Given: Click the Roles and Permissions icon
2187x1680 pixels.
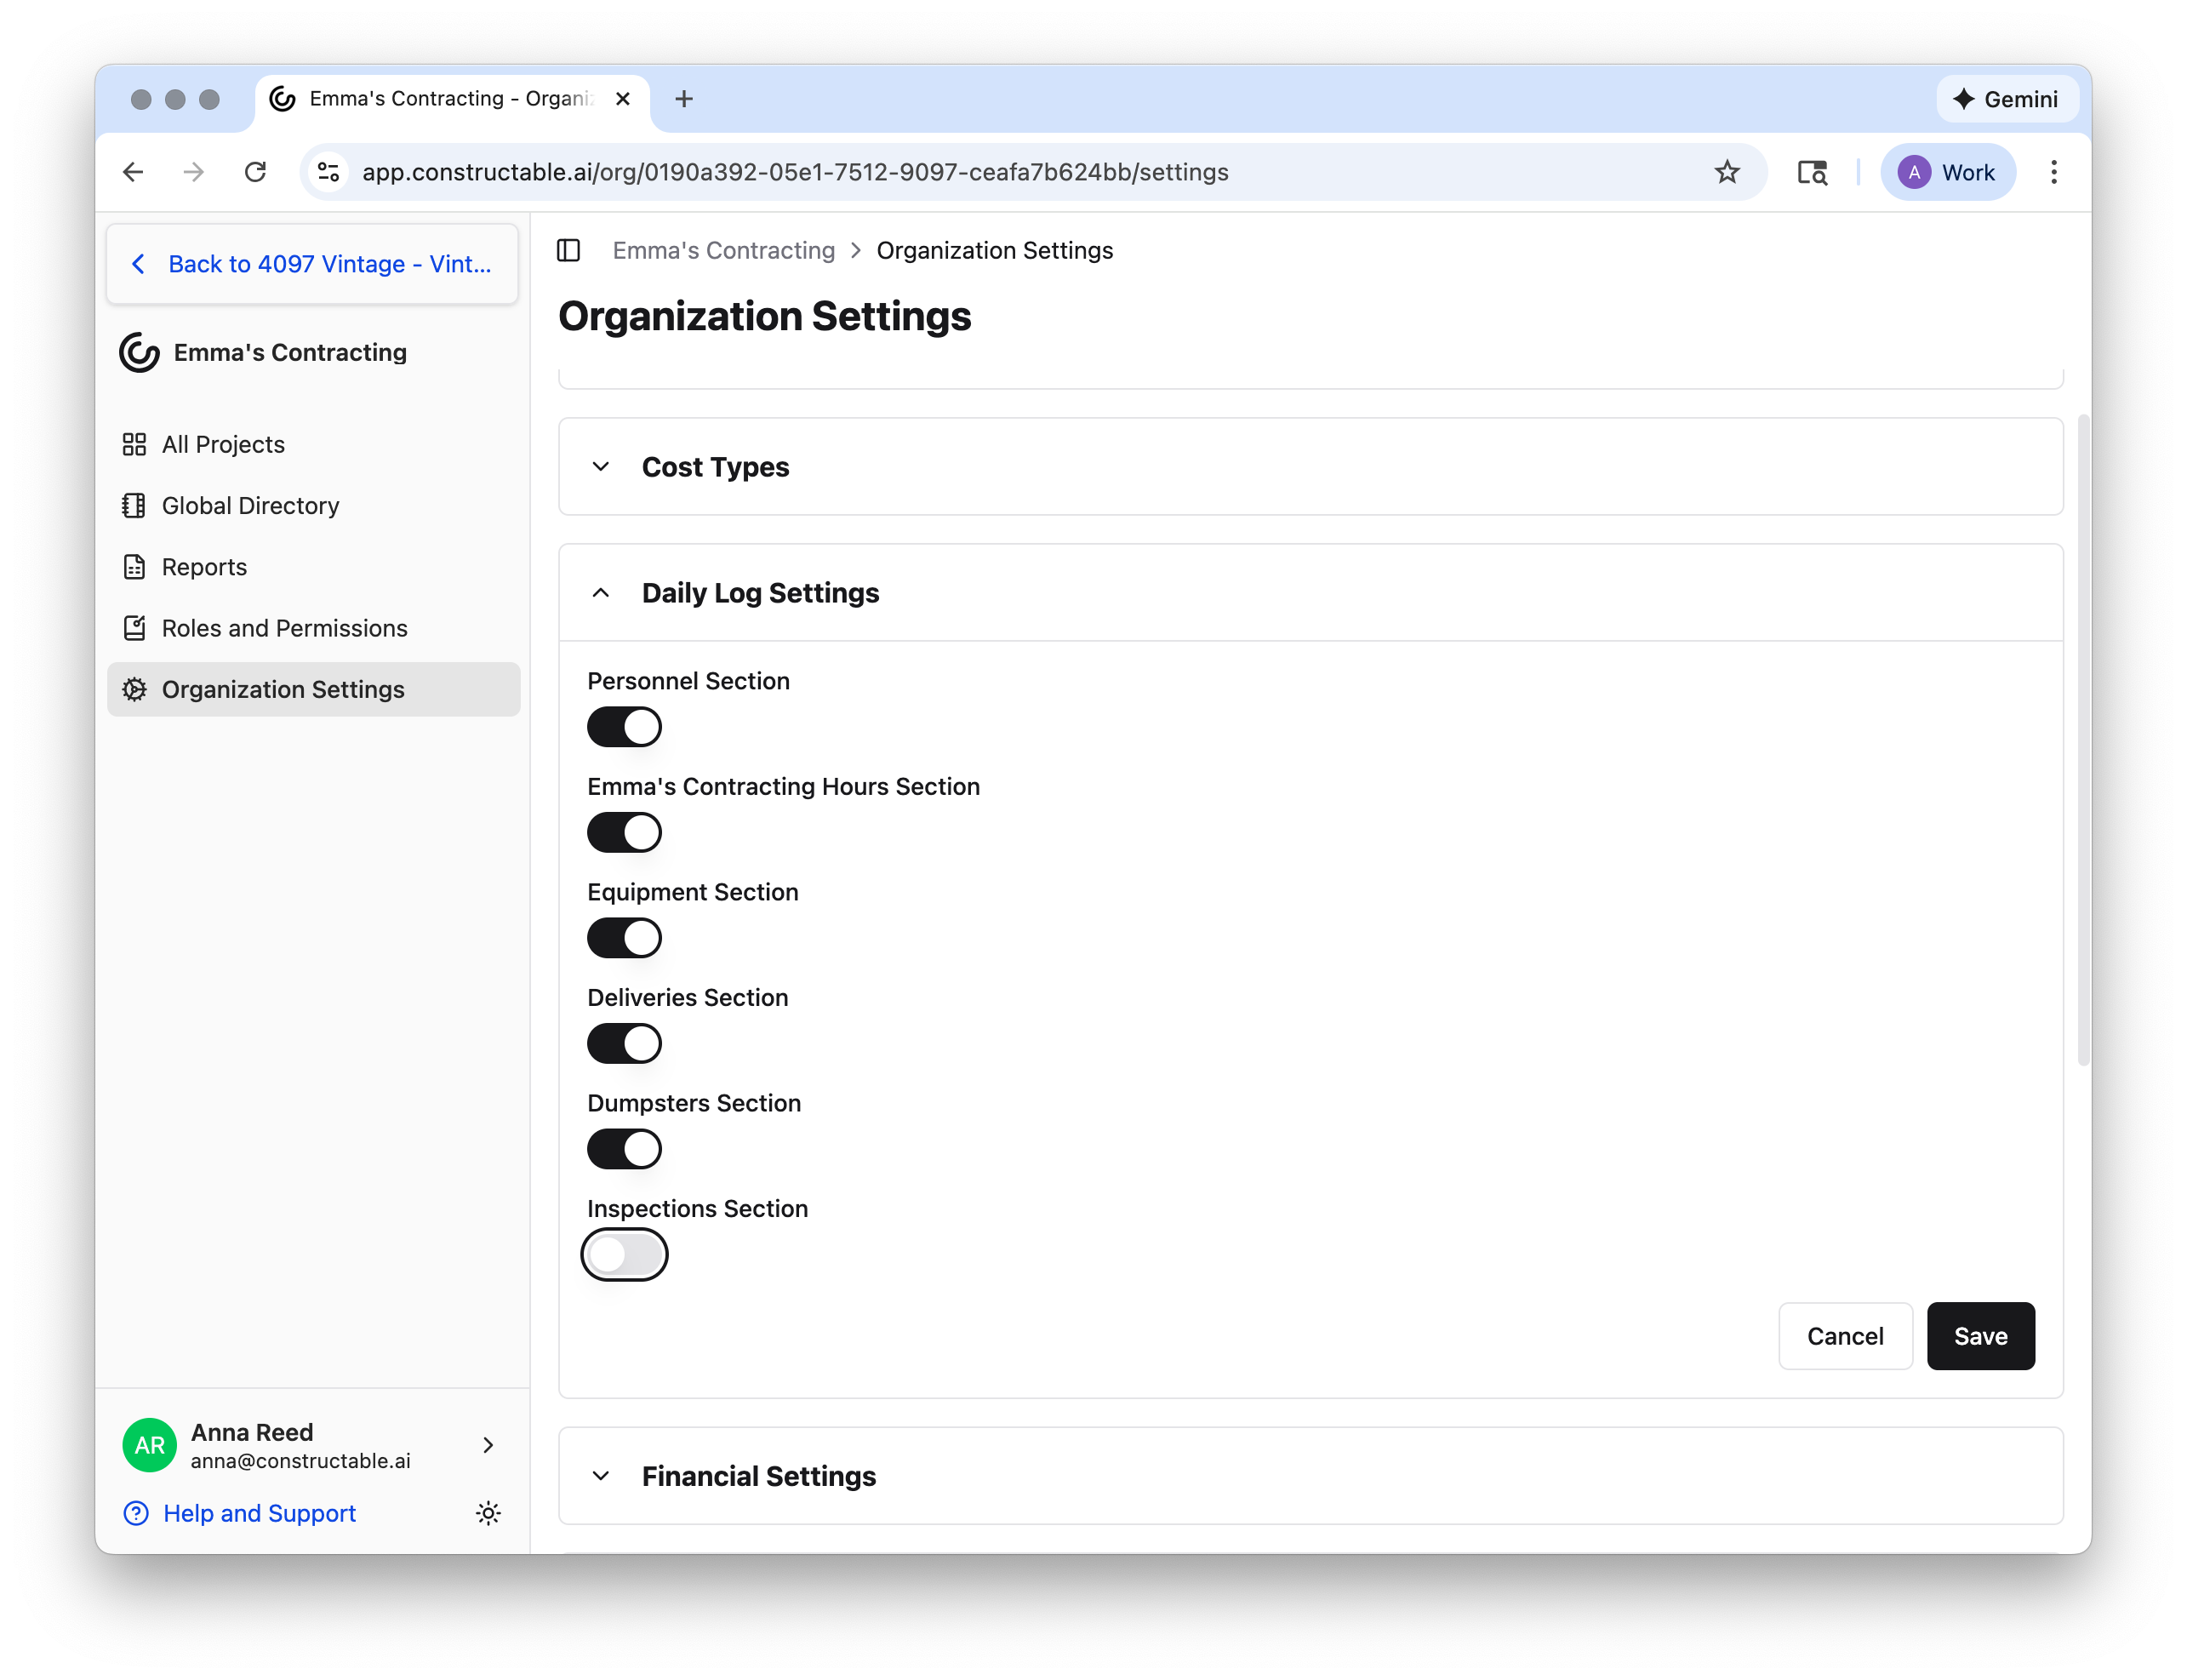Looking at the screenshot, I should pyautogui.click(x=134, y=628).
